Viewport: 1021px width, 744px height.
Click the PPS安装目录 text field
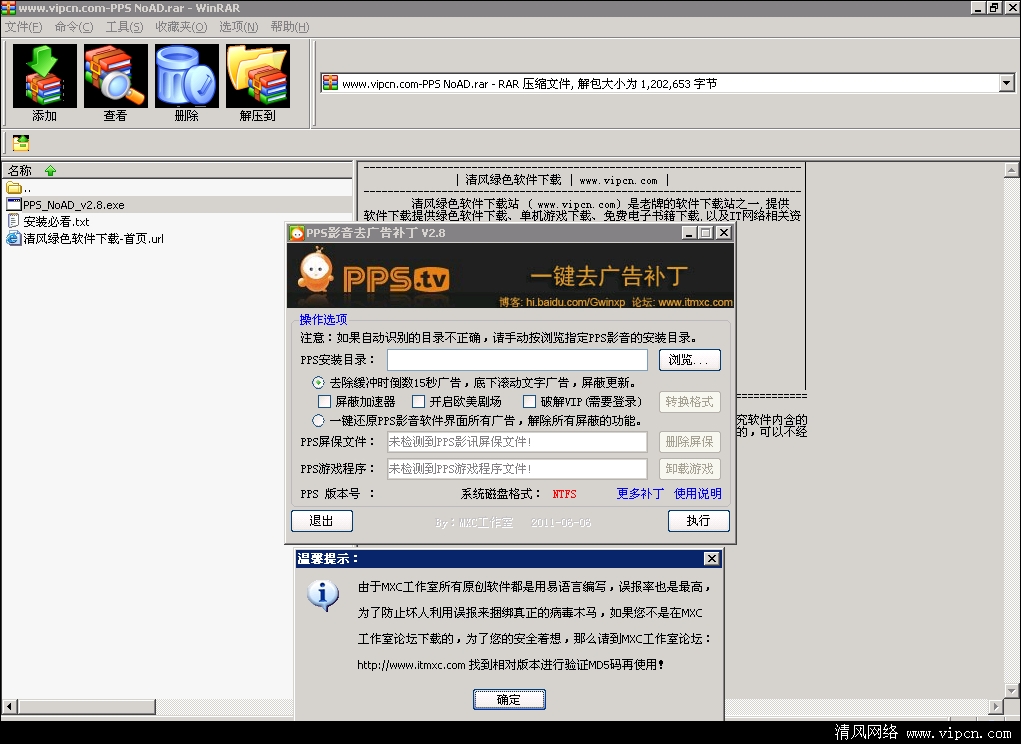coord(517,360)
